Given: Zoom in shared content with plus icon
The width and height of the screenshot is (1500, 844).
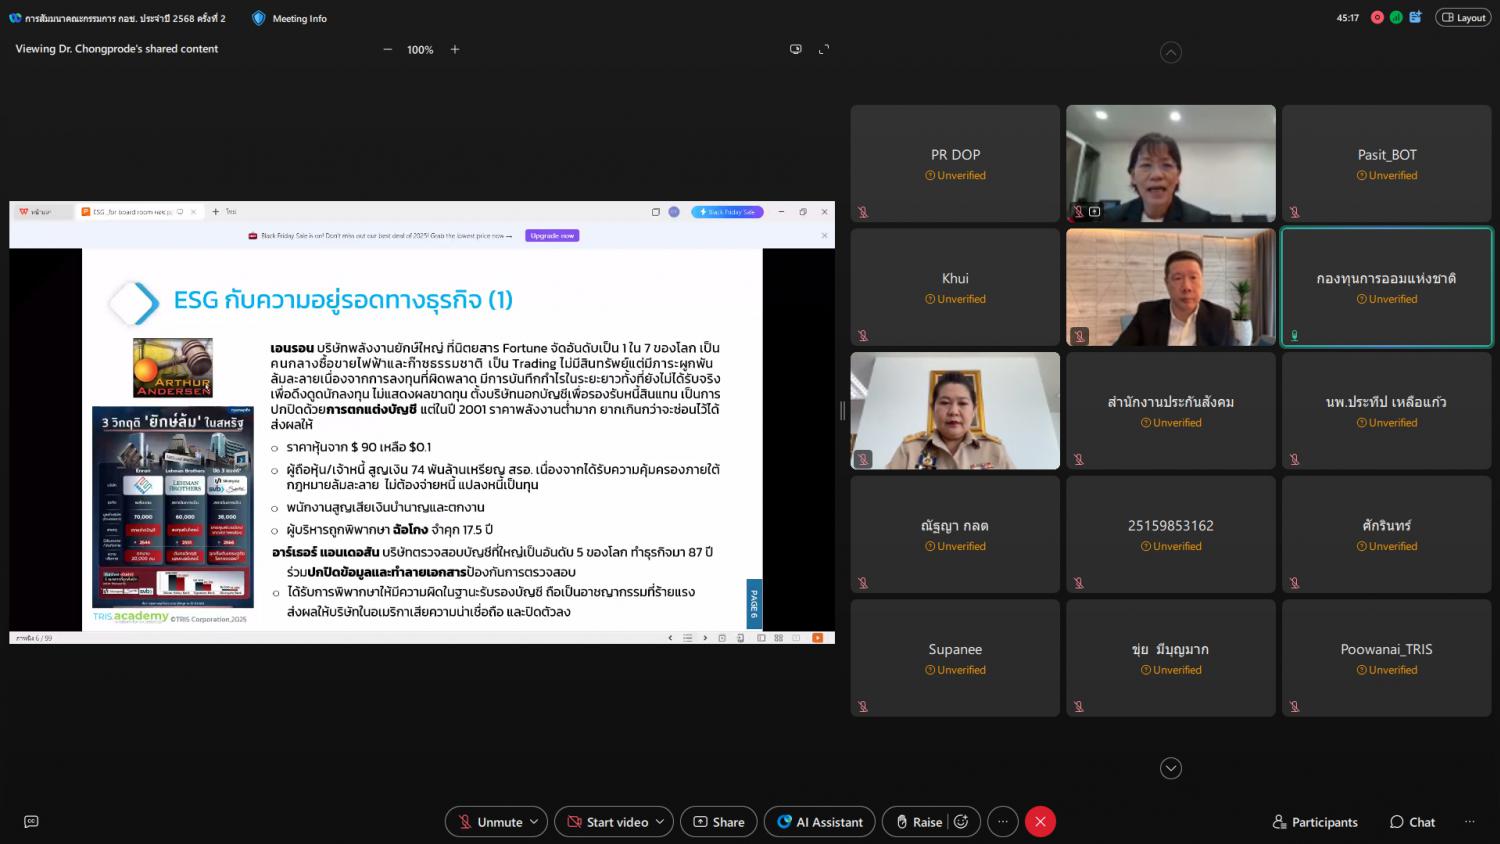Looking at the screenshot, I should pos(455,49).
